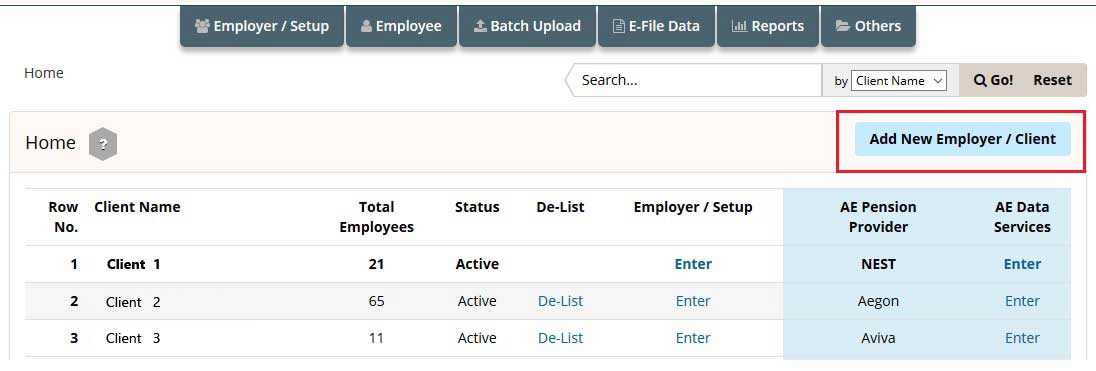
Task: Open Employer / Setup Enter link for Client 3
Action: (x=693, y=338)
